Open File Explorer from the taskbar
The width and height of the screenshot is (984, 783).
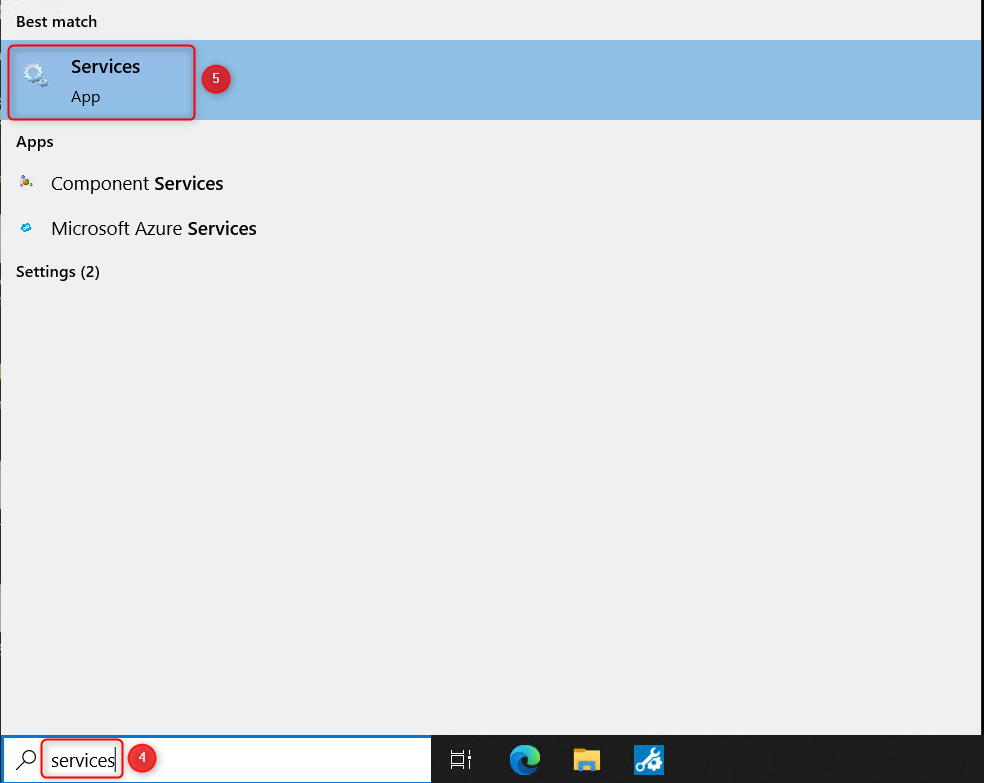587,760
